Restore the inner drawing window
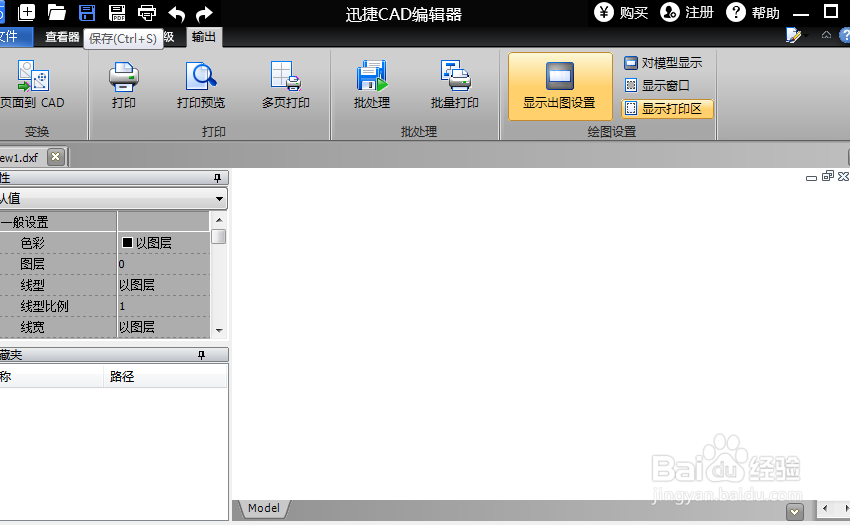The width and height of the screenshot is (850, 525). (827, 176)
